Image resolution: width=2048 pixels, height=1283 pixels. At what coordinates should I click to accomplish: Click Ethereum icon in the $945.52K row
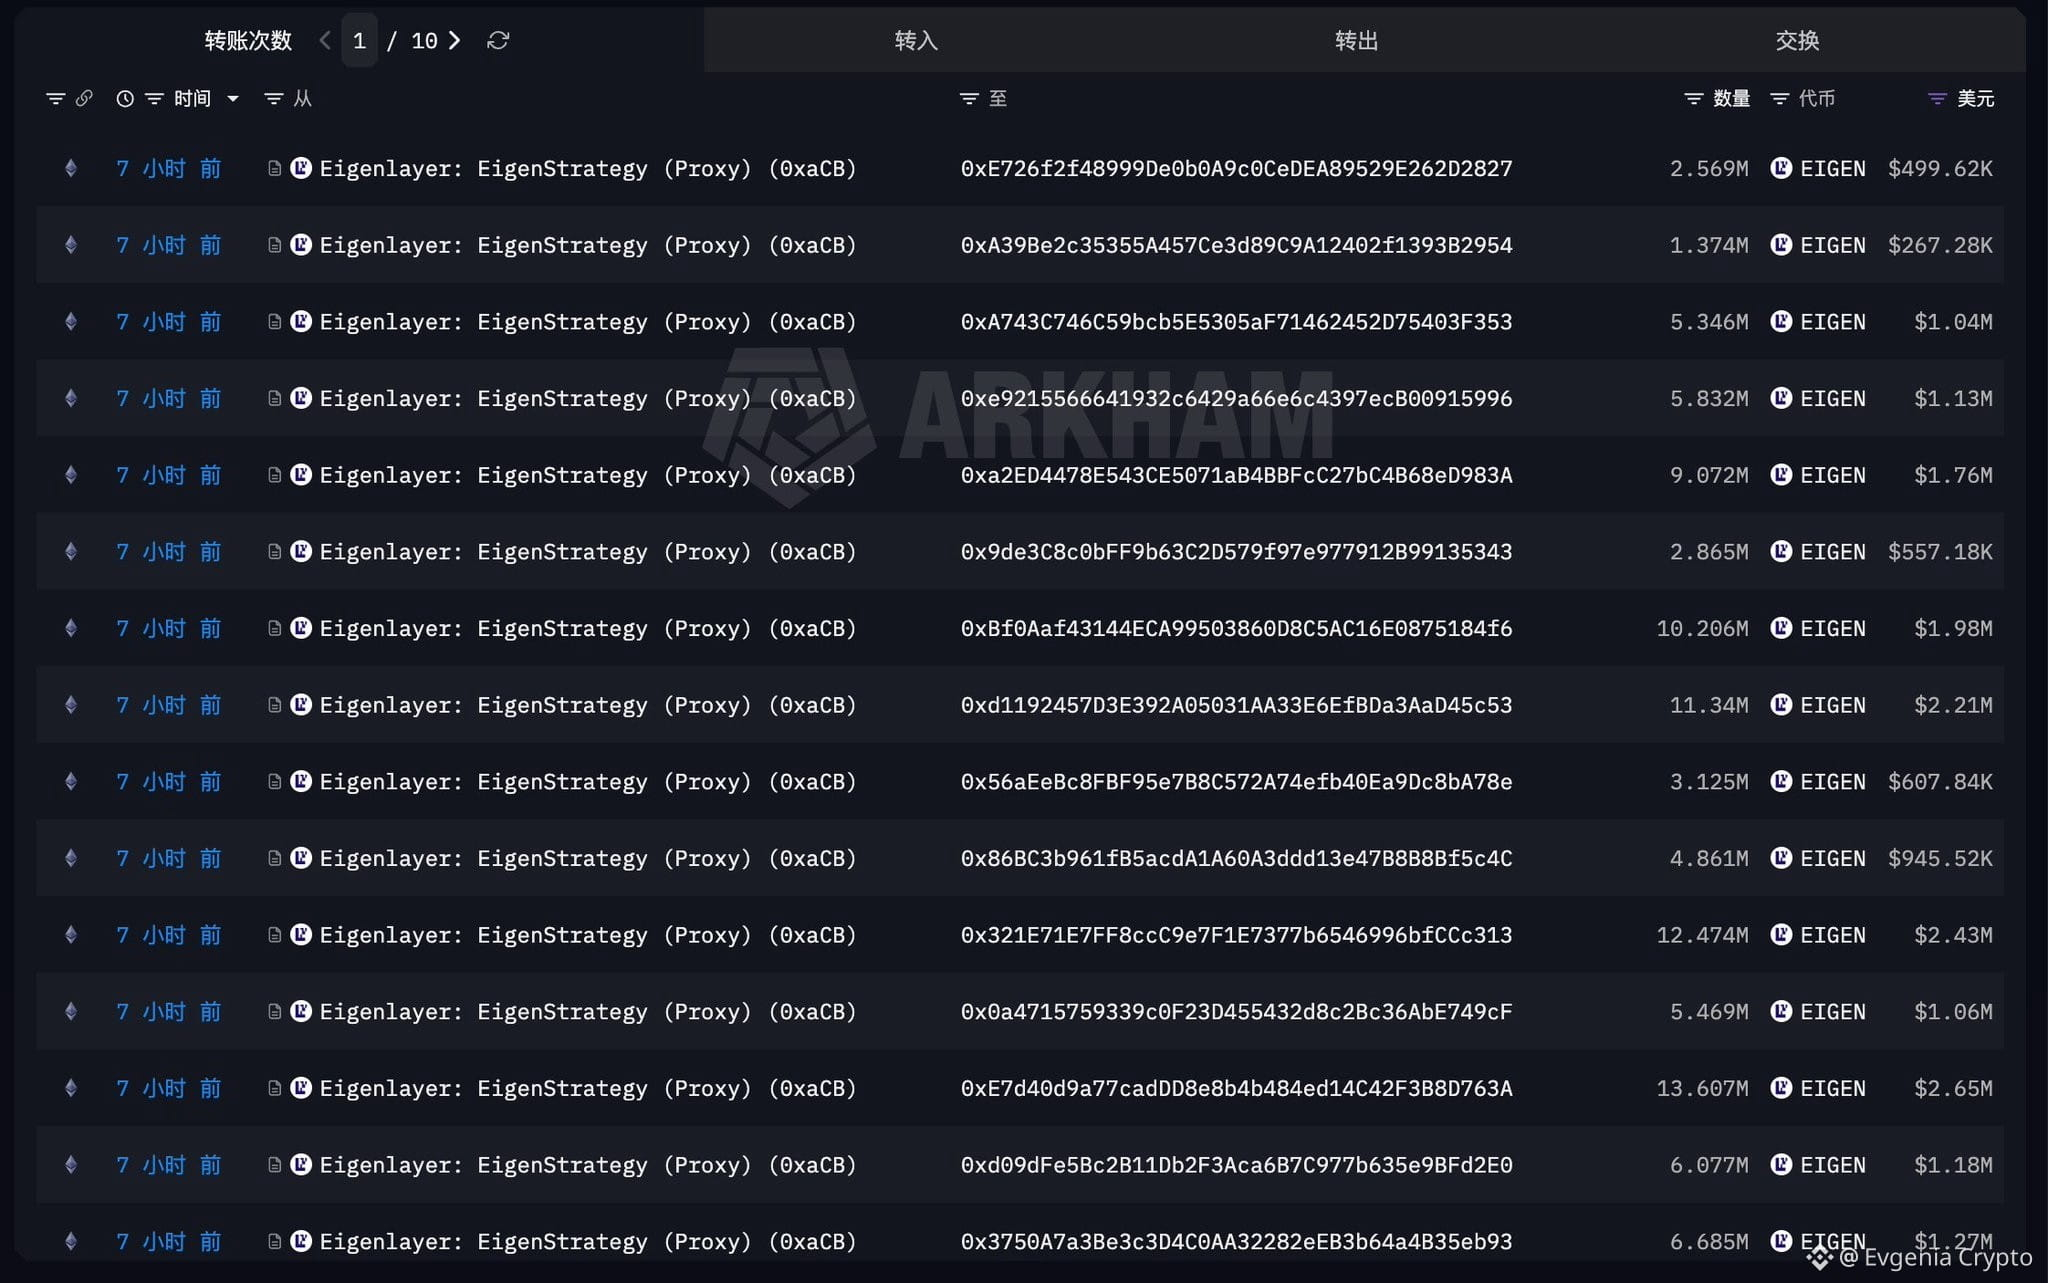tap(71, 858)
